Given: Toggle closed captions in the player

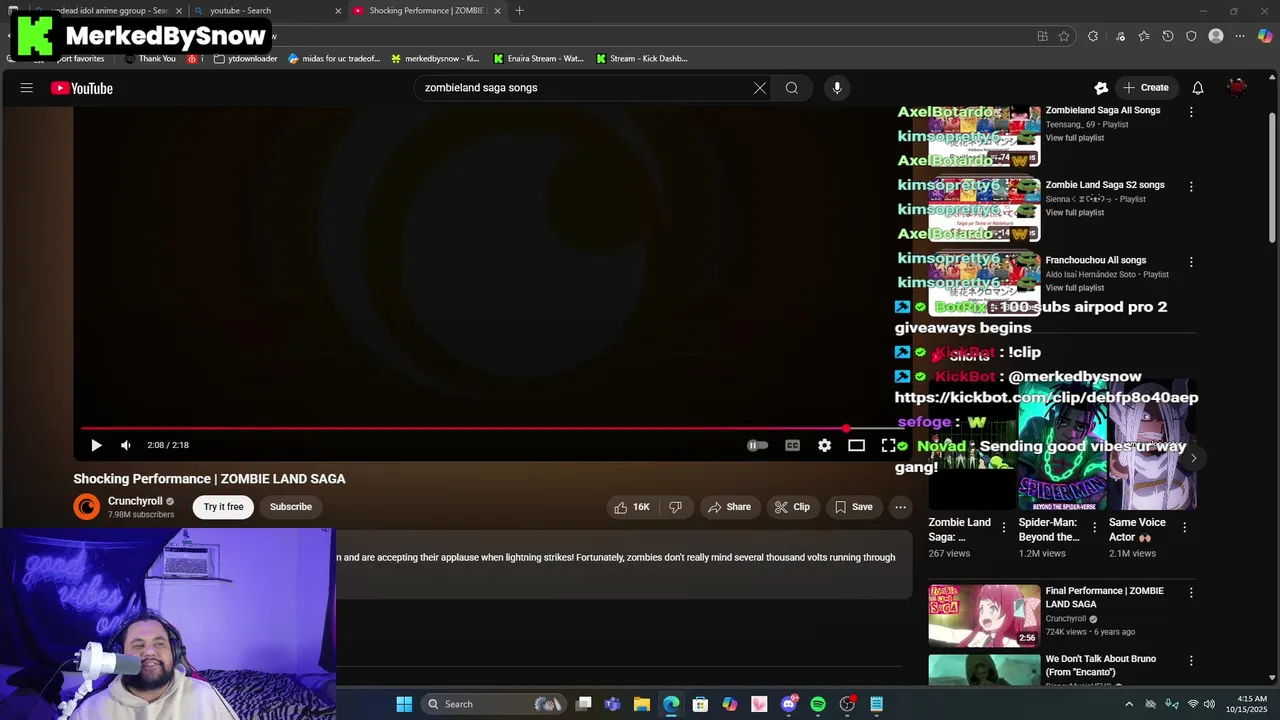Looking at the screenshot, I should 792,445.
